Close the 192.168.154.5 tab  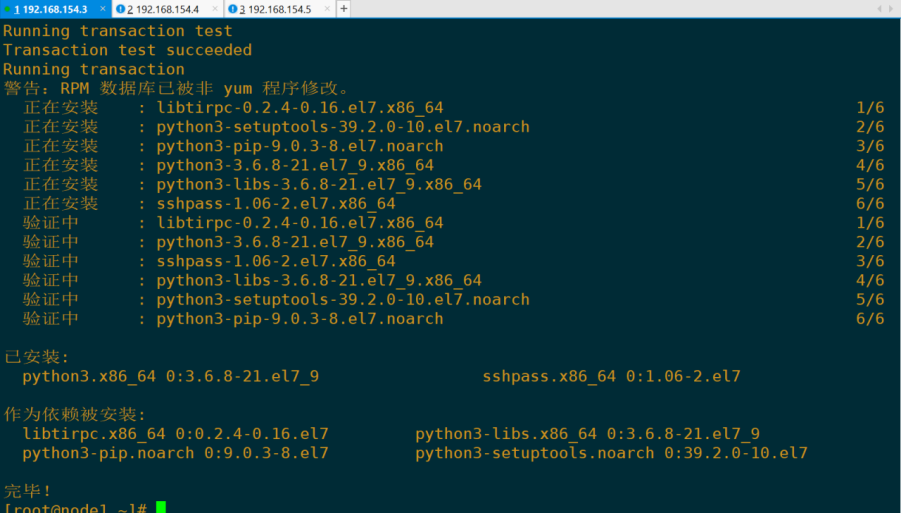click(327, 9)
